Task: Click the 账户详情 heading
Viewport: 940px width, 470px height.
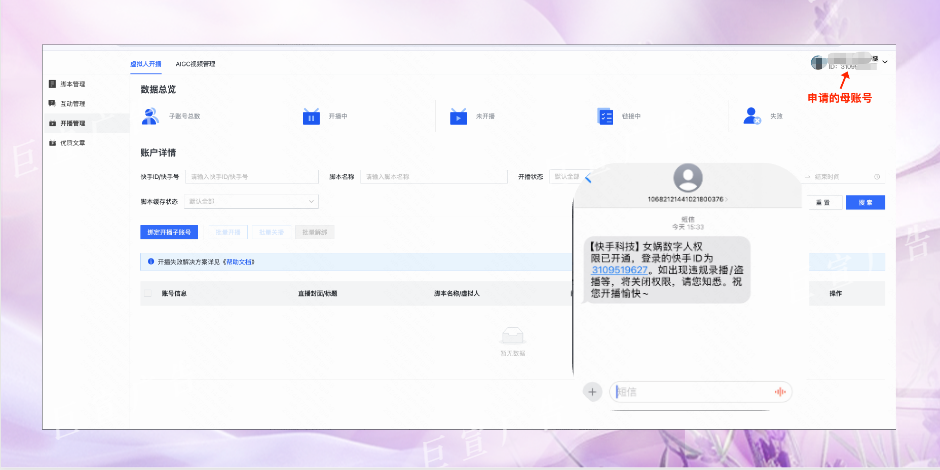Action: tap(158, 152)
